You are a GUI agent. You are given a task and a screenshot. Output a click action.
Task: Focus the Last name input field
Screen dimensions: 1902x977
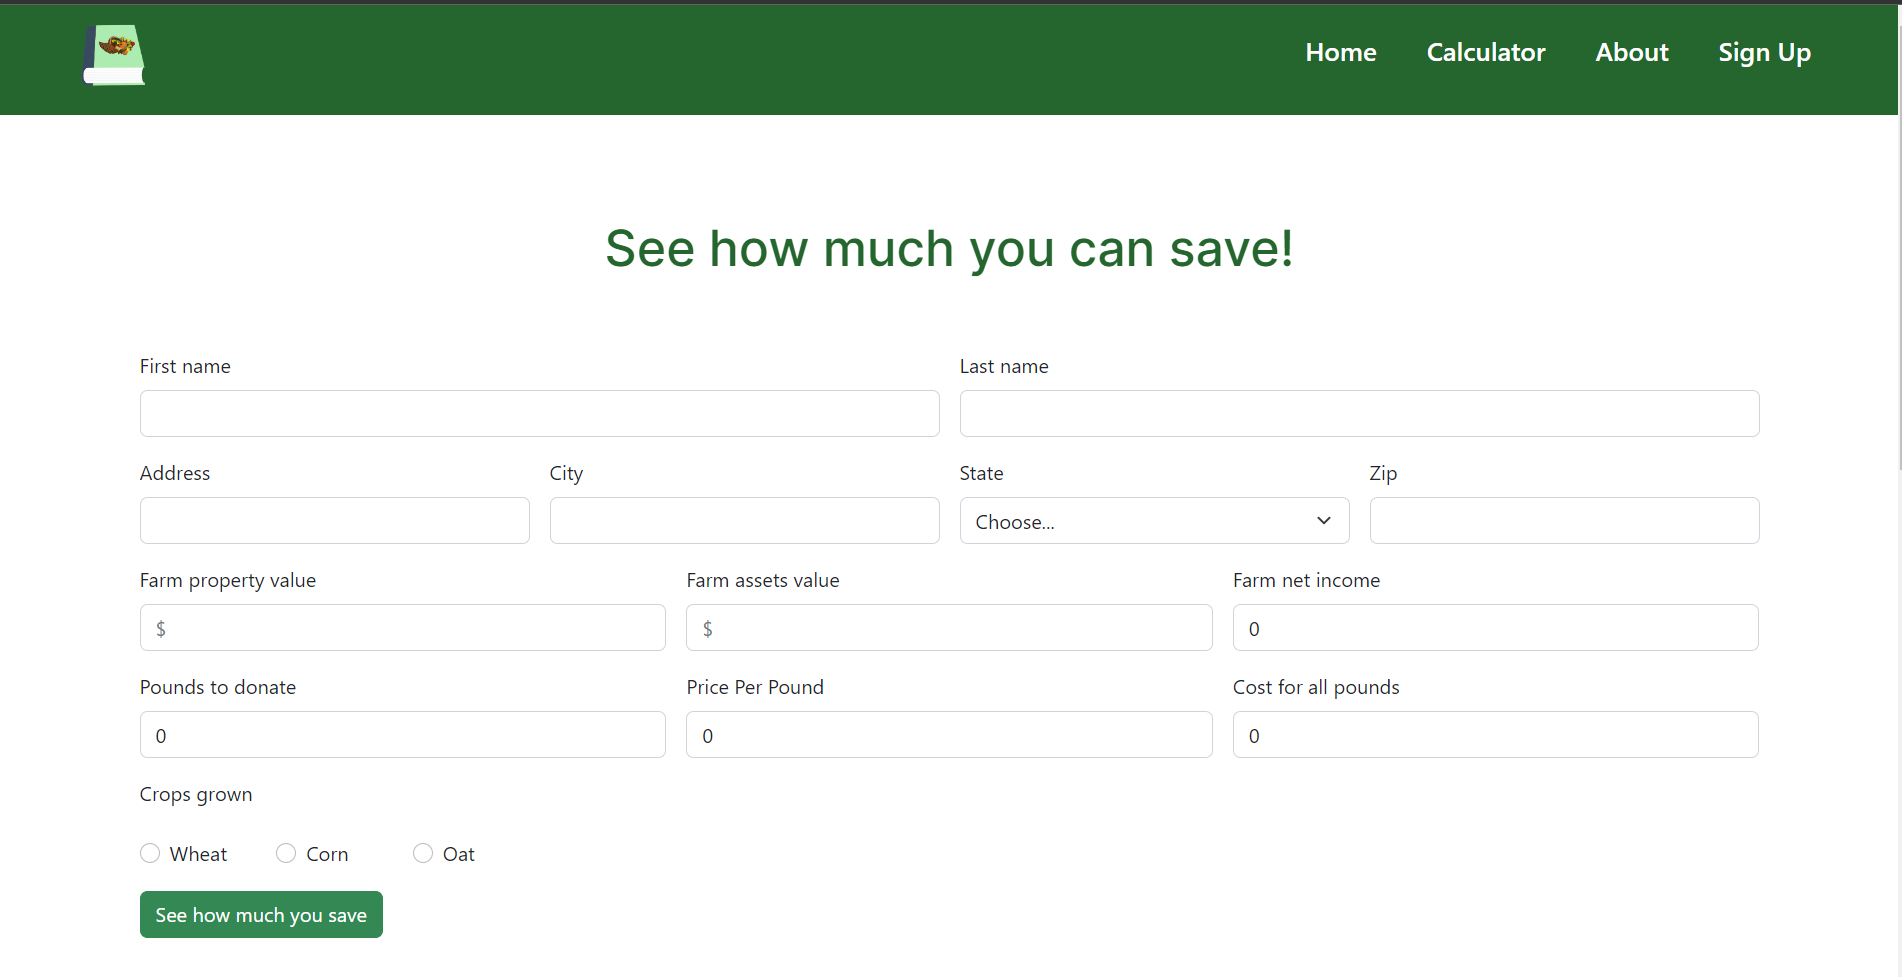[x=1359, y=413]
